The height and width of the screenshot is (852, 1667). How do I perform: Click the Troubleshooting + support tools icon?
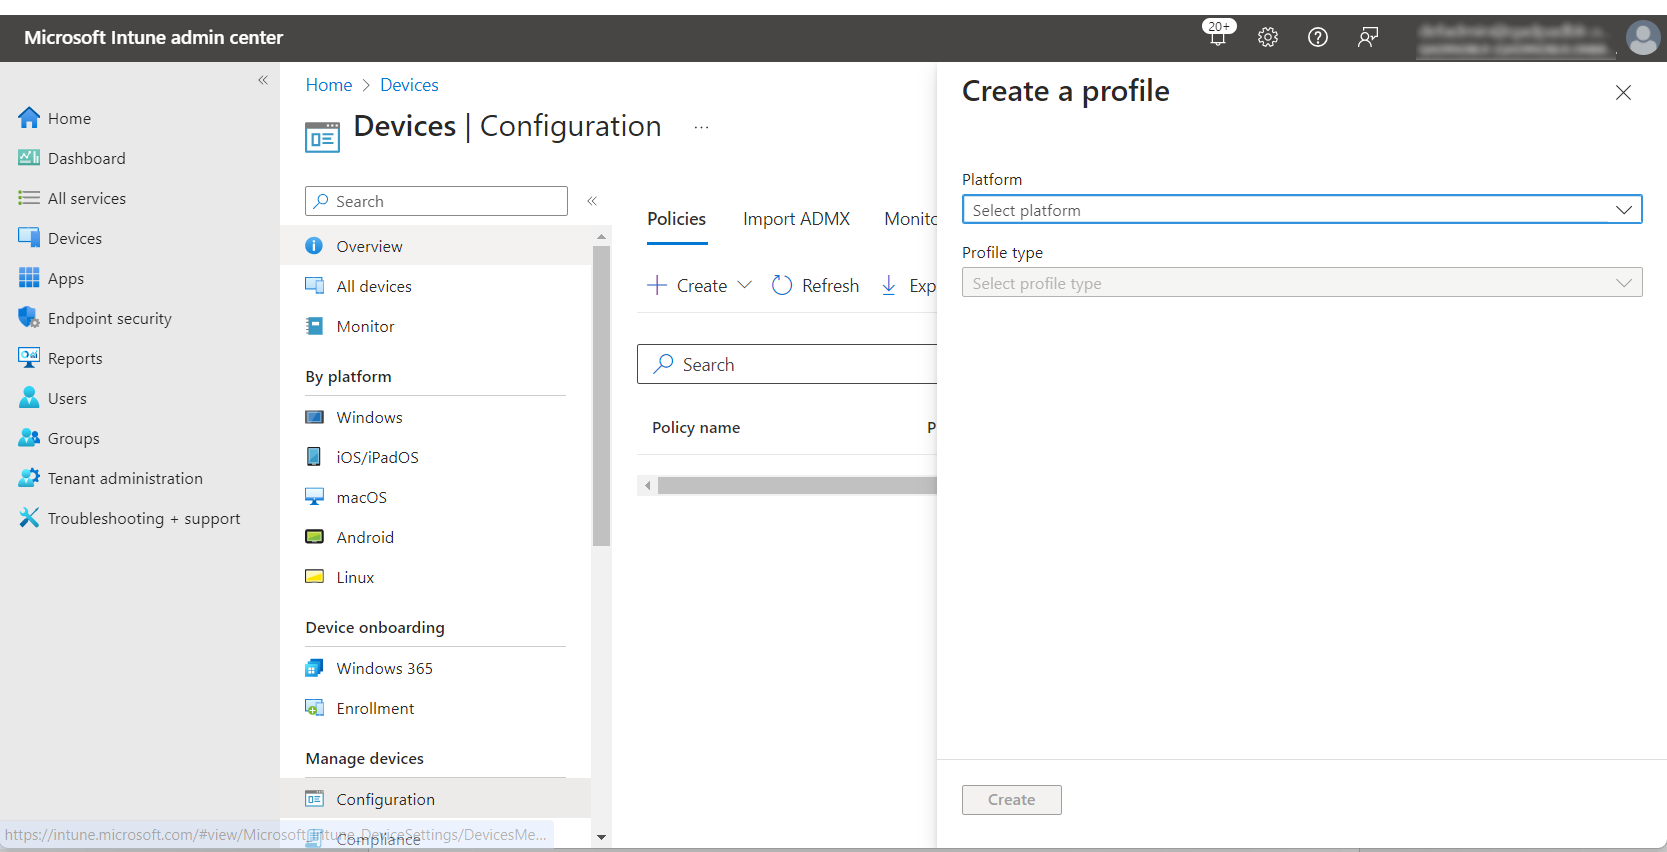pos(29,518)
